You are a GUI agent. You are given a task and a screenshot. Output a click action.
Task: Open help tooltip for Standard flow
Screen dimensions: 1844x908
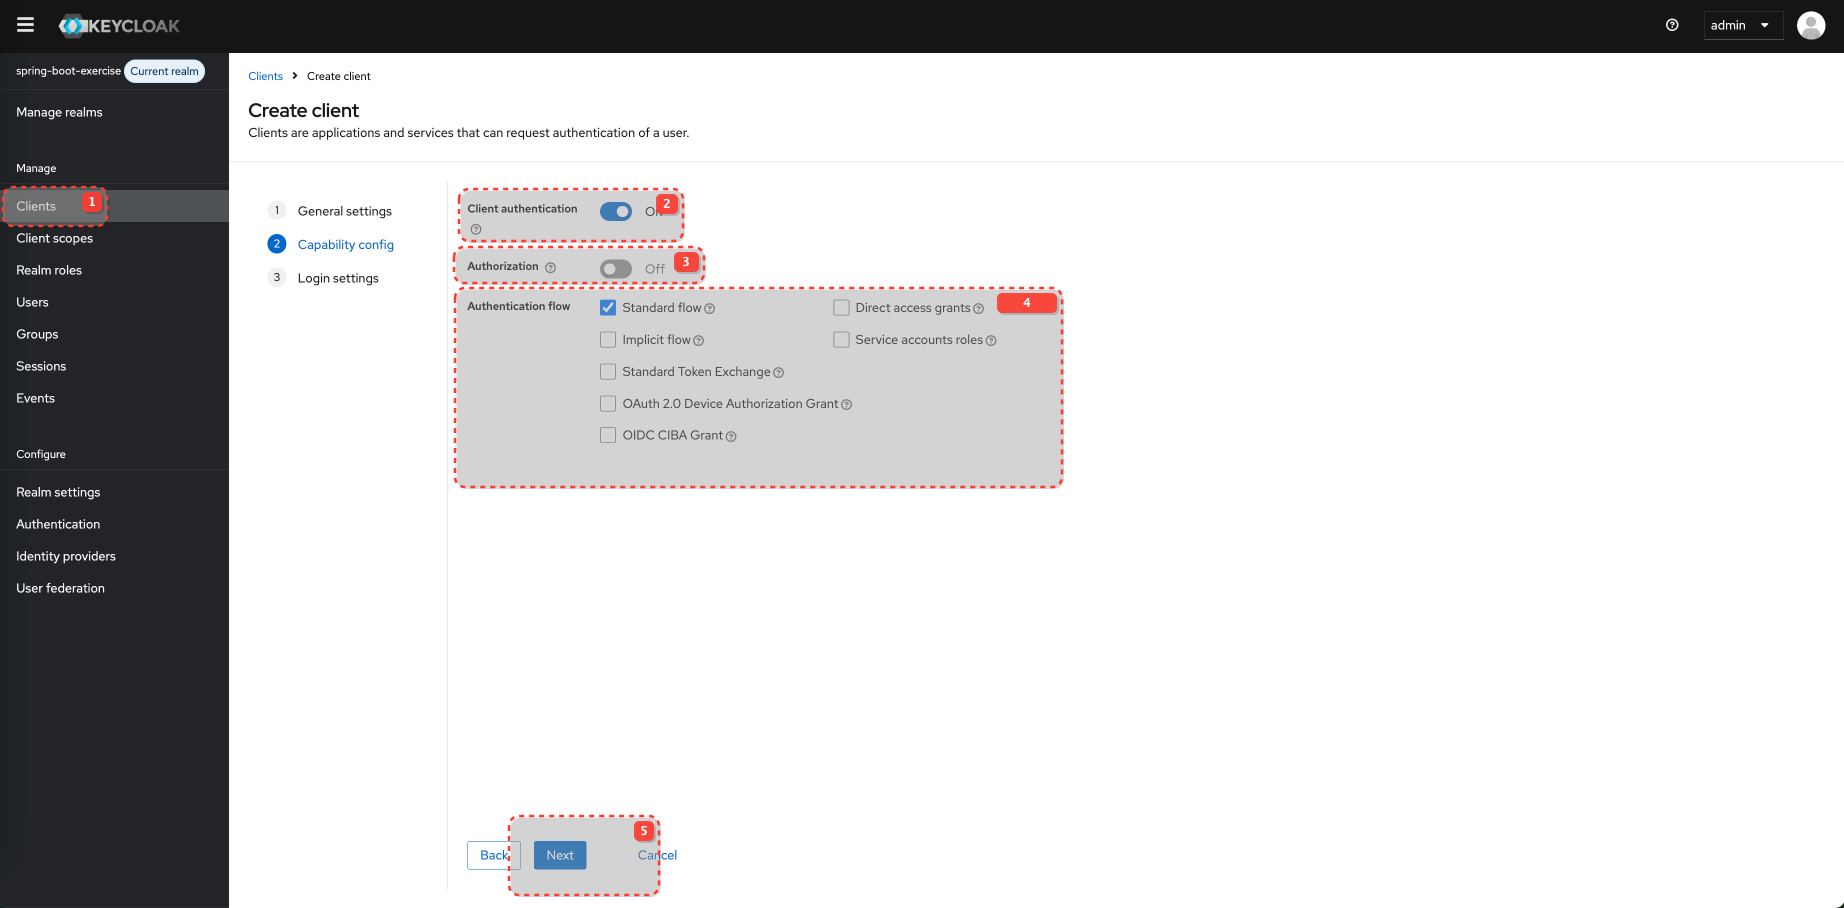710,308
